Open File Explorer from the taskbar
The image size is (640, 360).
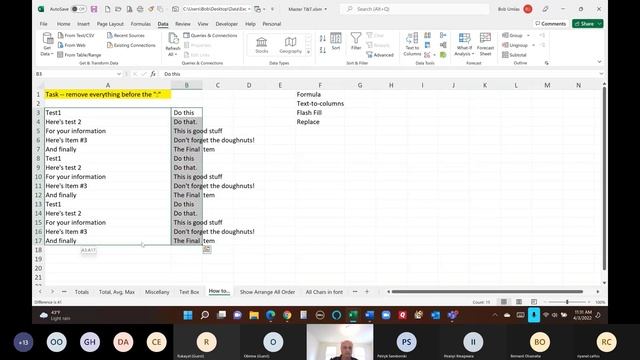254,315
